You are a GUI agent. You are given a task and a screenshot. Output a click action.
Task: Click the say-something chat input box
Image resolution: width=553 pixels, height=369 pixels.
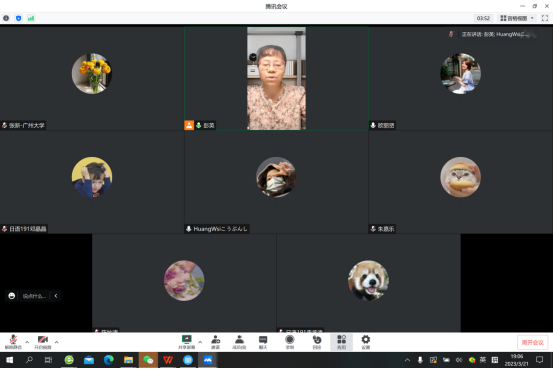point(34,296)
